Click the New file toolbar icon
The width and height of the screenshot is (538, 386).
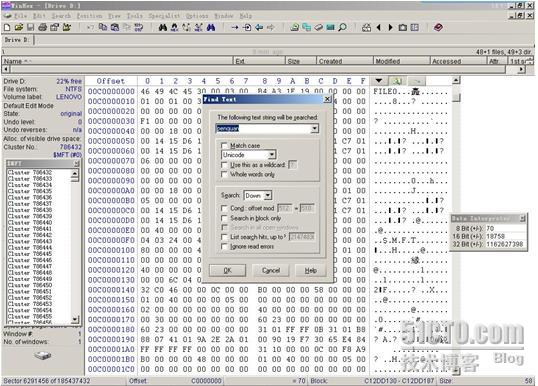[7, 27]
